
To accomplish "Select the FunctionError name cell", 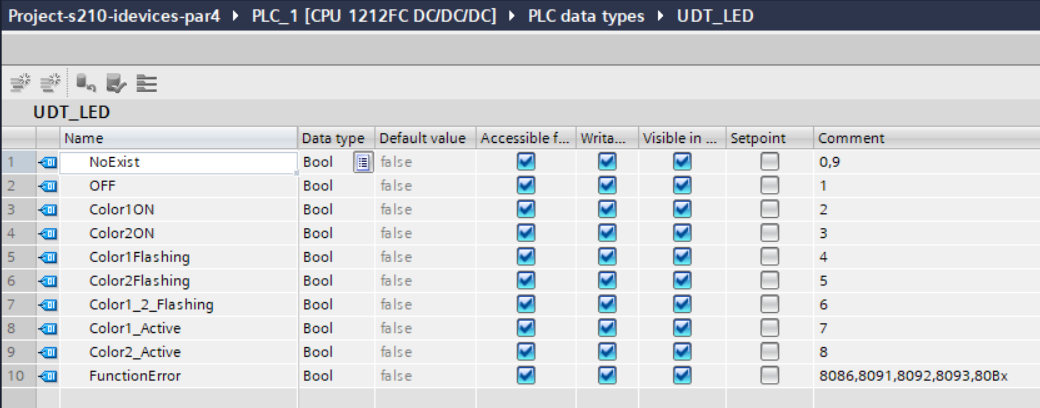I will [x=178, y=376].
